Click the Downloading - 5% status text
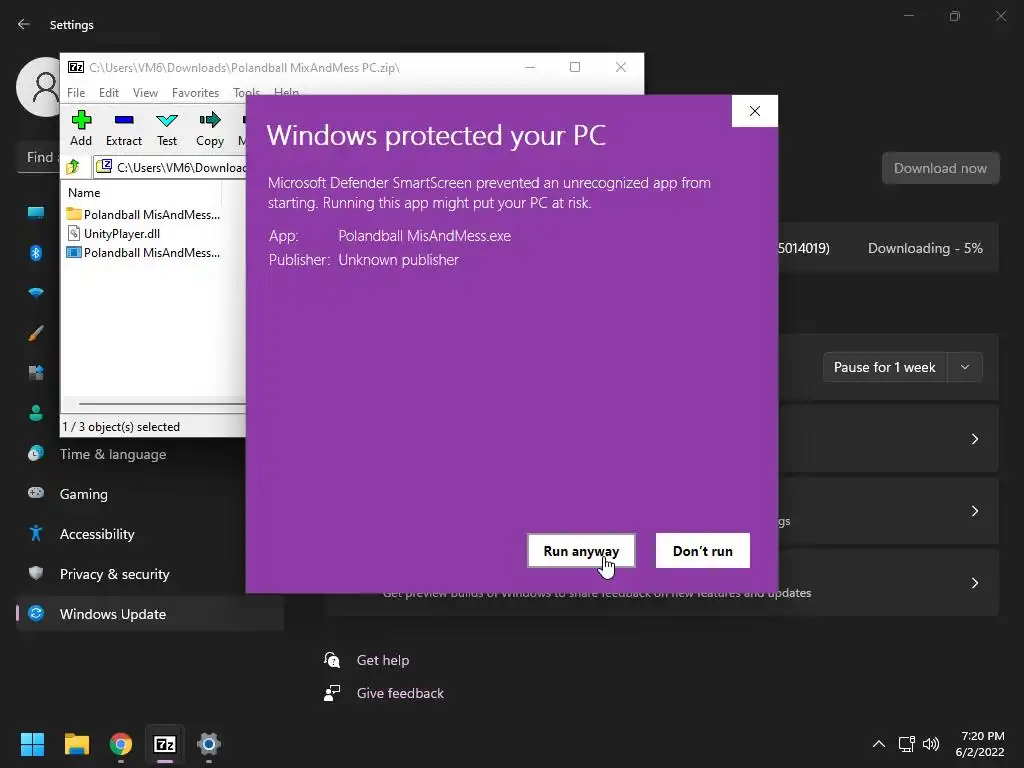This screenshot has height=768, width=1024. point(925,248)
